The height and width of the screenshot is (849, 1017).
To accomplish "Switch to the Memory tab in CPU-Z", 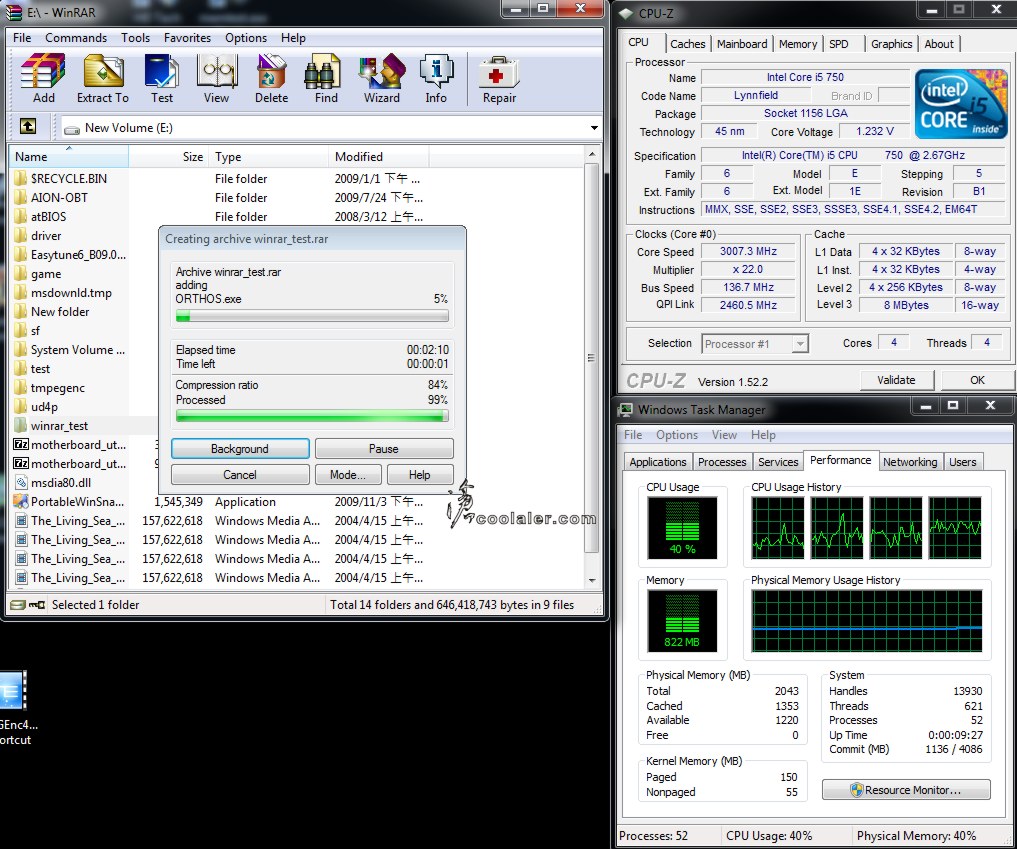I will point(798,43).
